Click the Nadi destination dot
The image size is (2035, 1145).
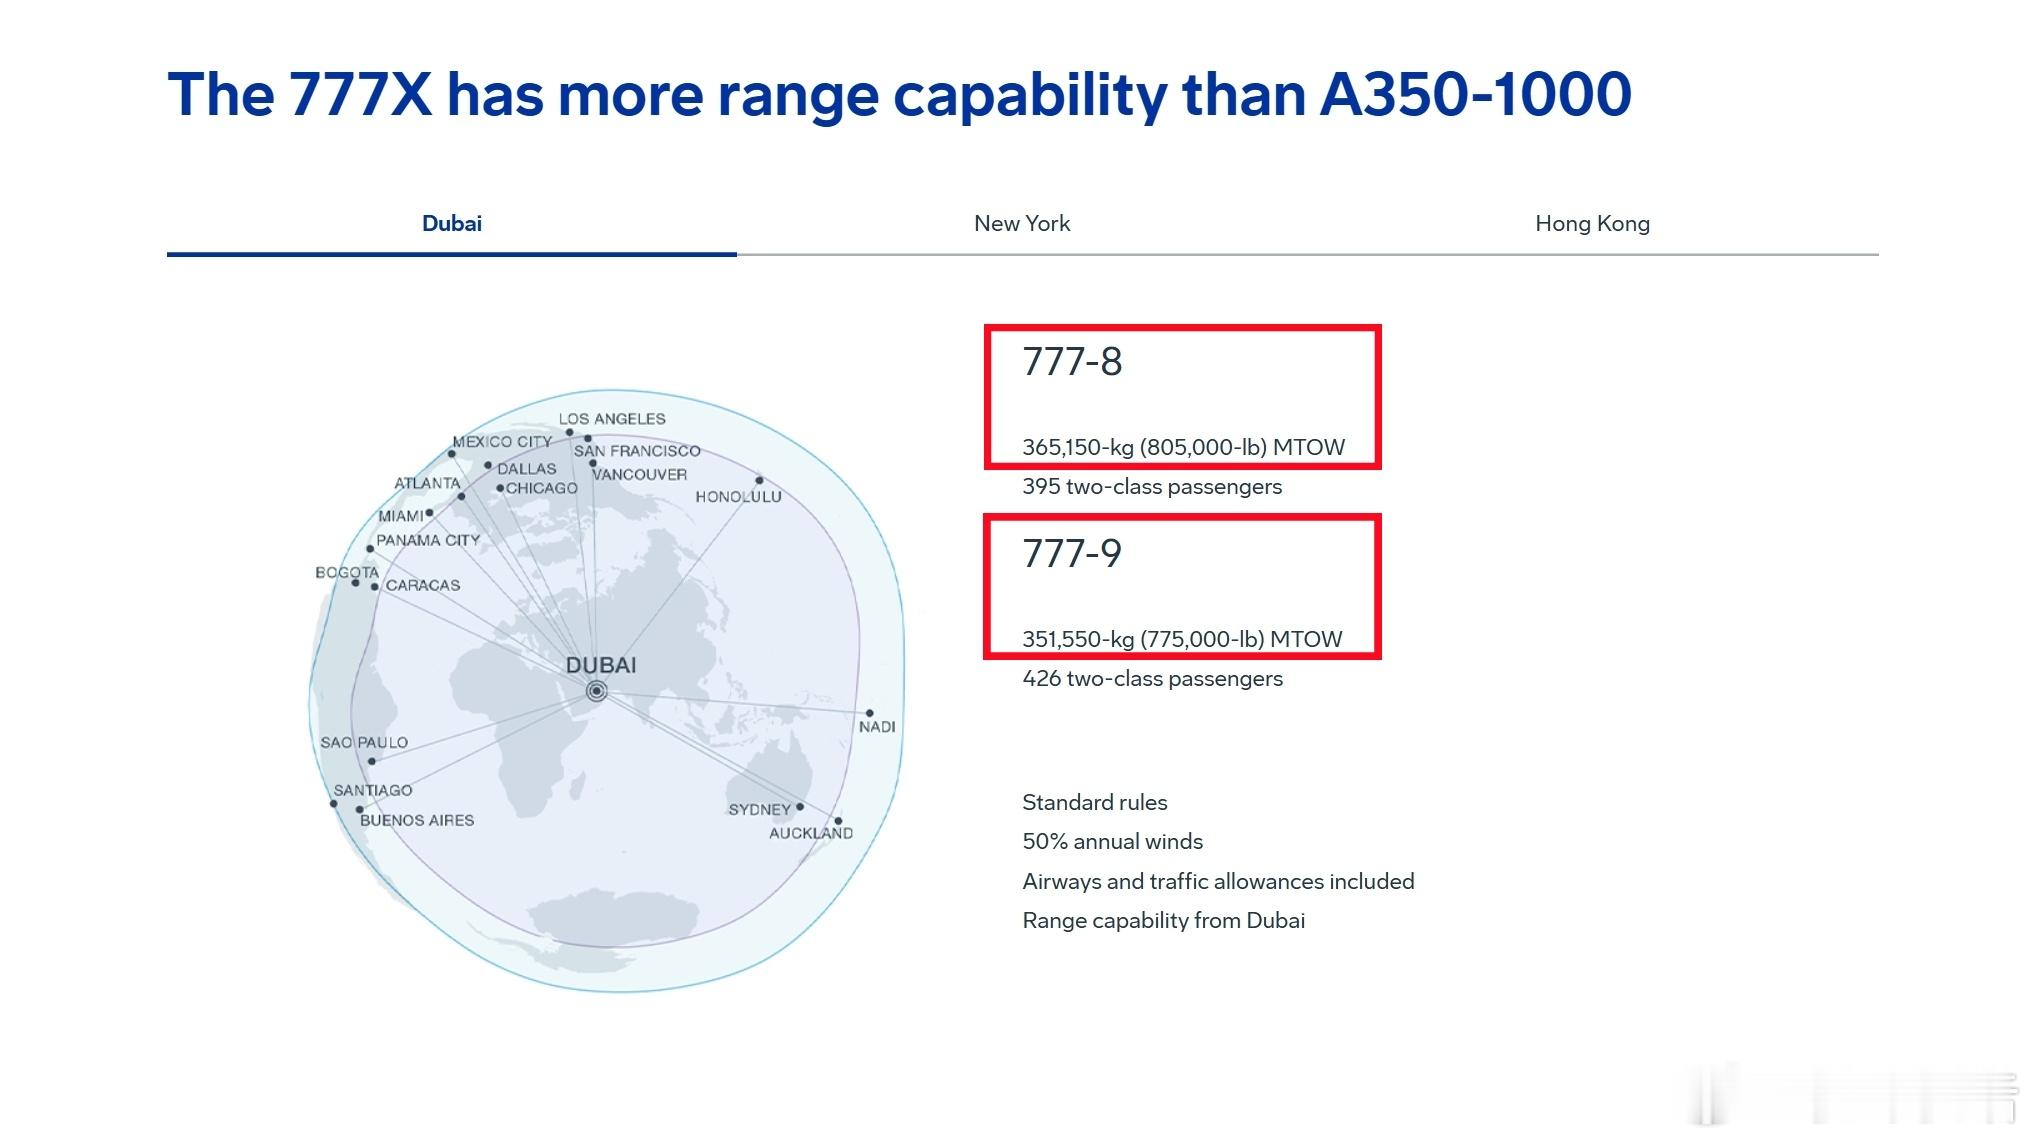tap(869, 713)
